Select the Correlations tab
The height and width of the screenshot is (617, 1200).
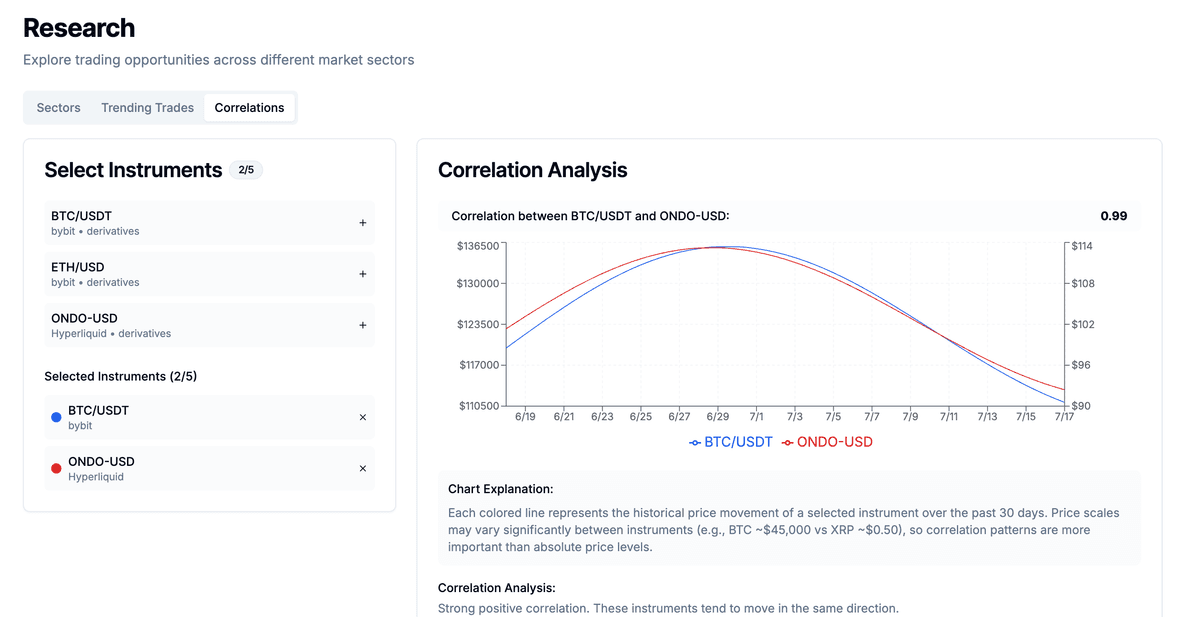pyautogui.click(x=249, y=107)
